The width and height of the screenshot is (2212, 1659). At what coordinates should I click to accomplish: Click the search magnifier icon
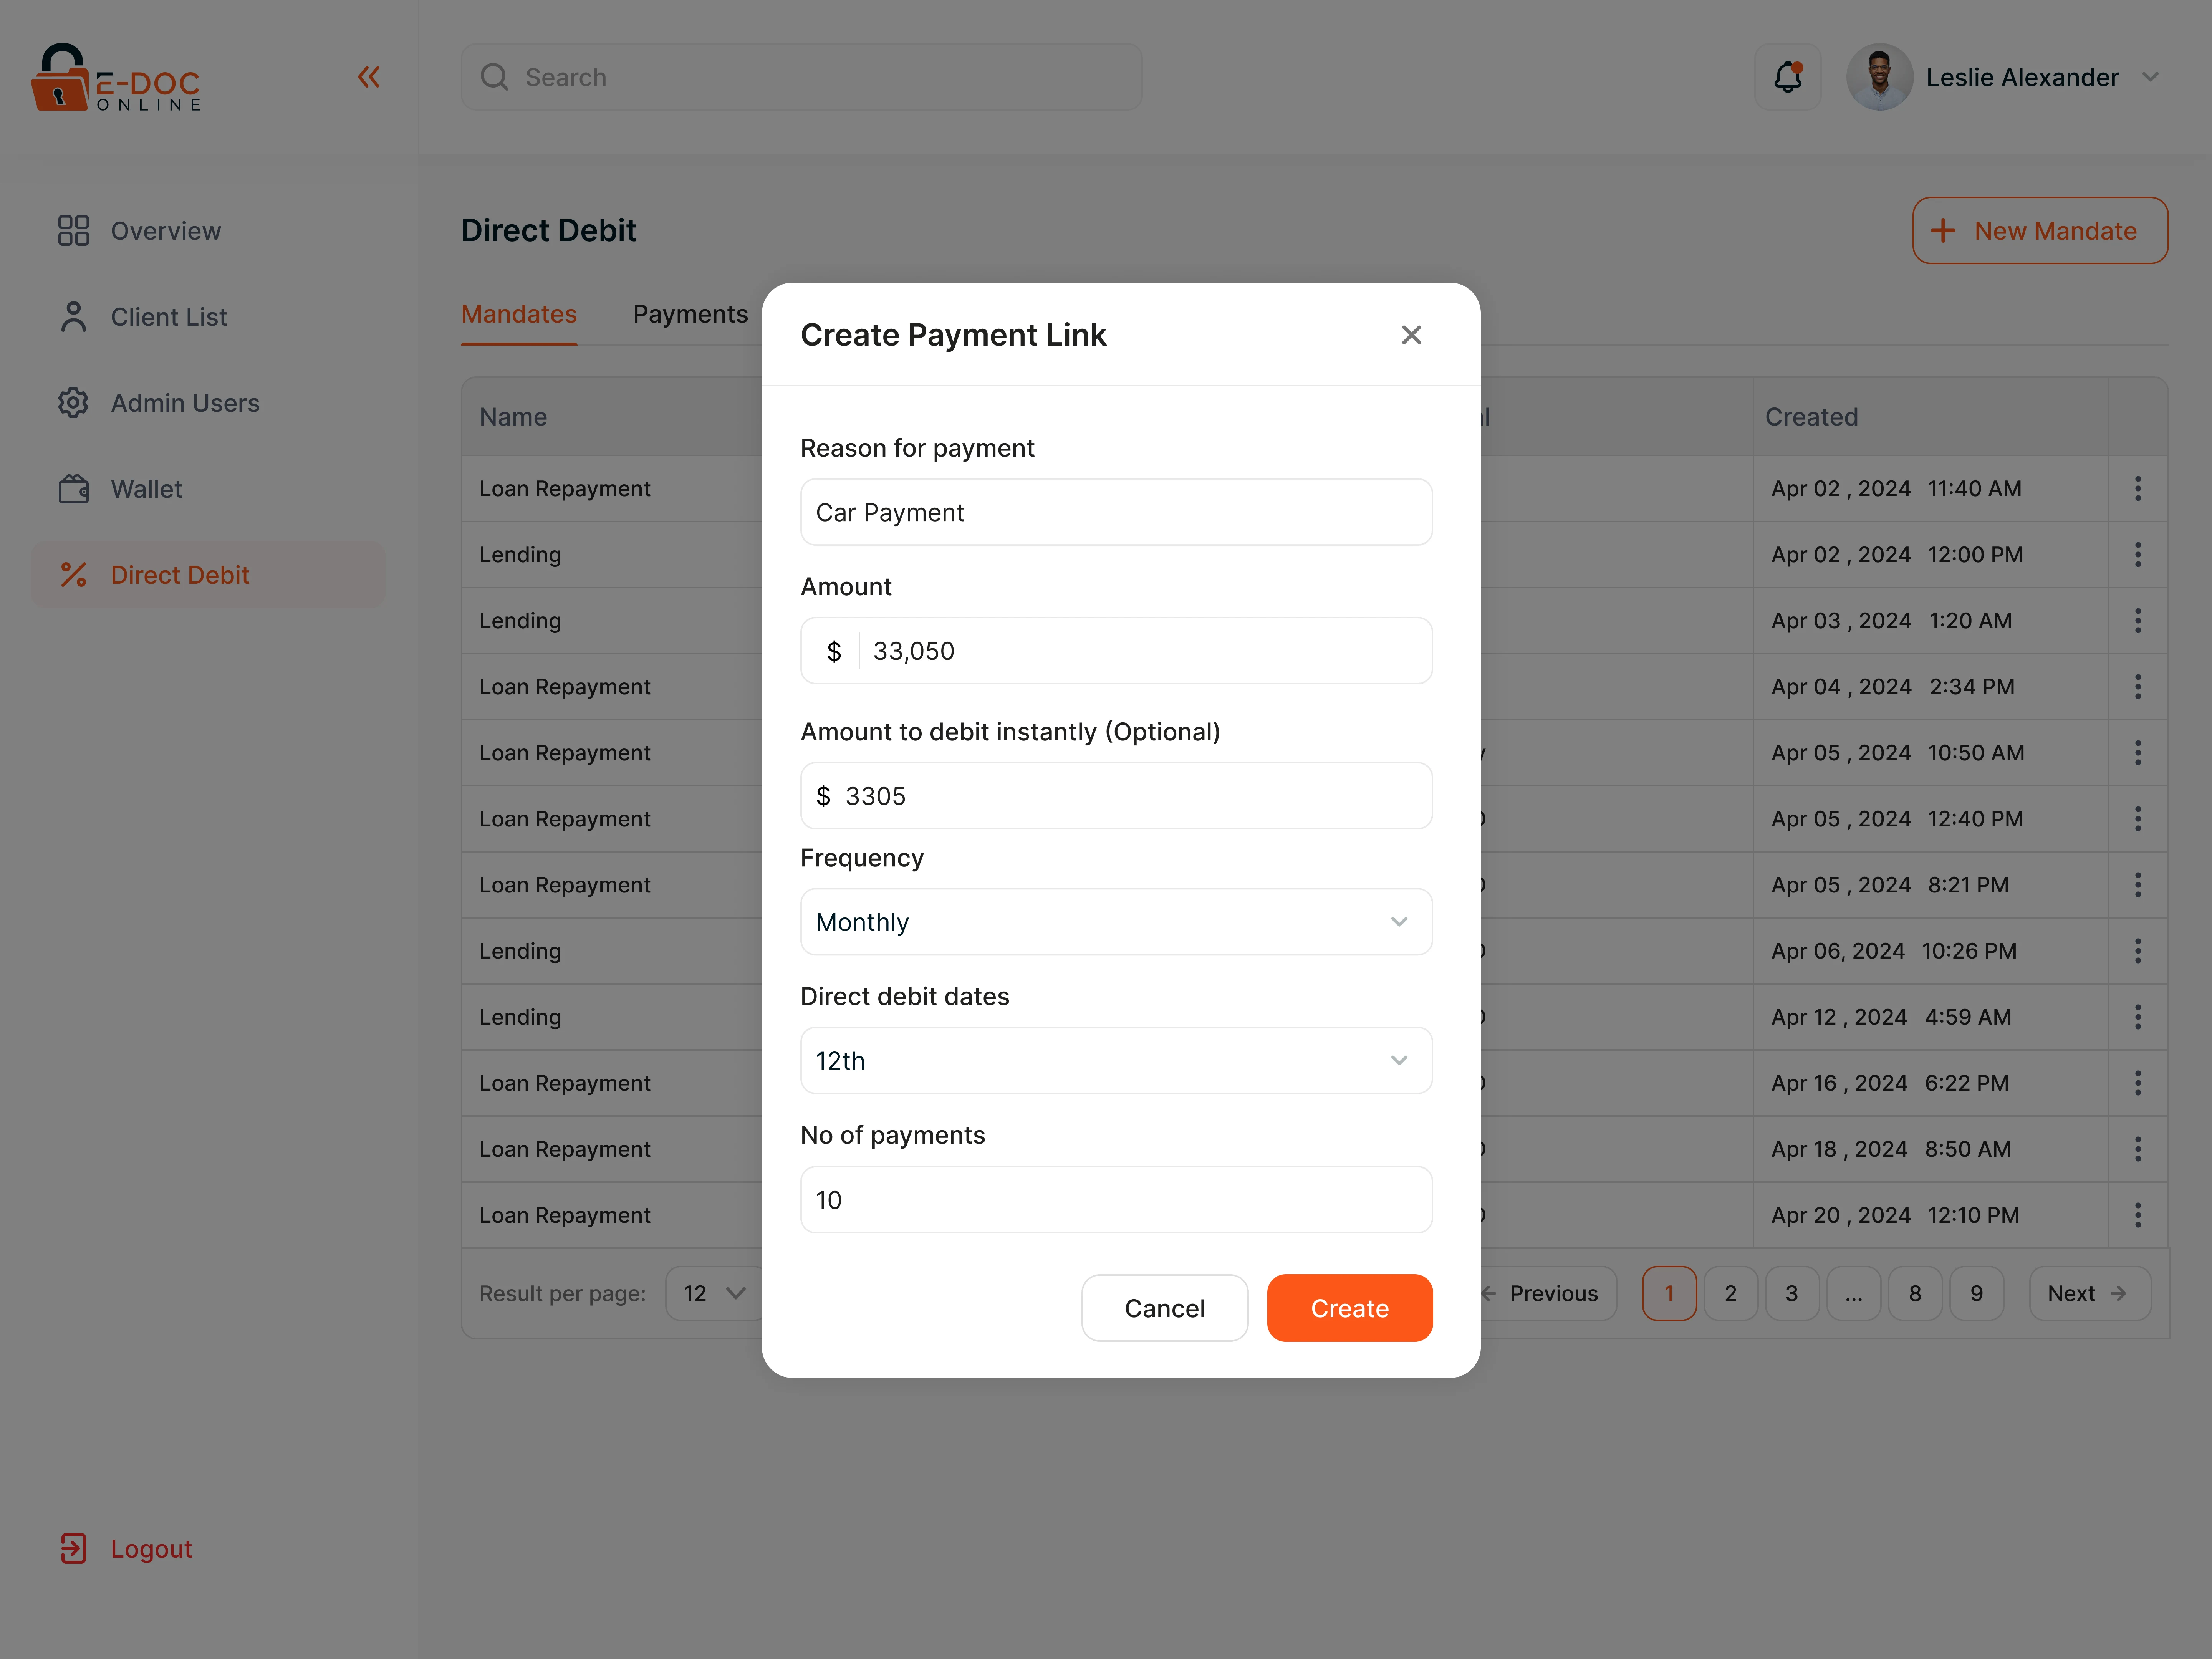(x=495, y=77)
